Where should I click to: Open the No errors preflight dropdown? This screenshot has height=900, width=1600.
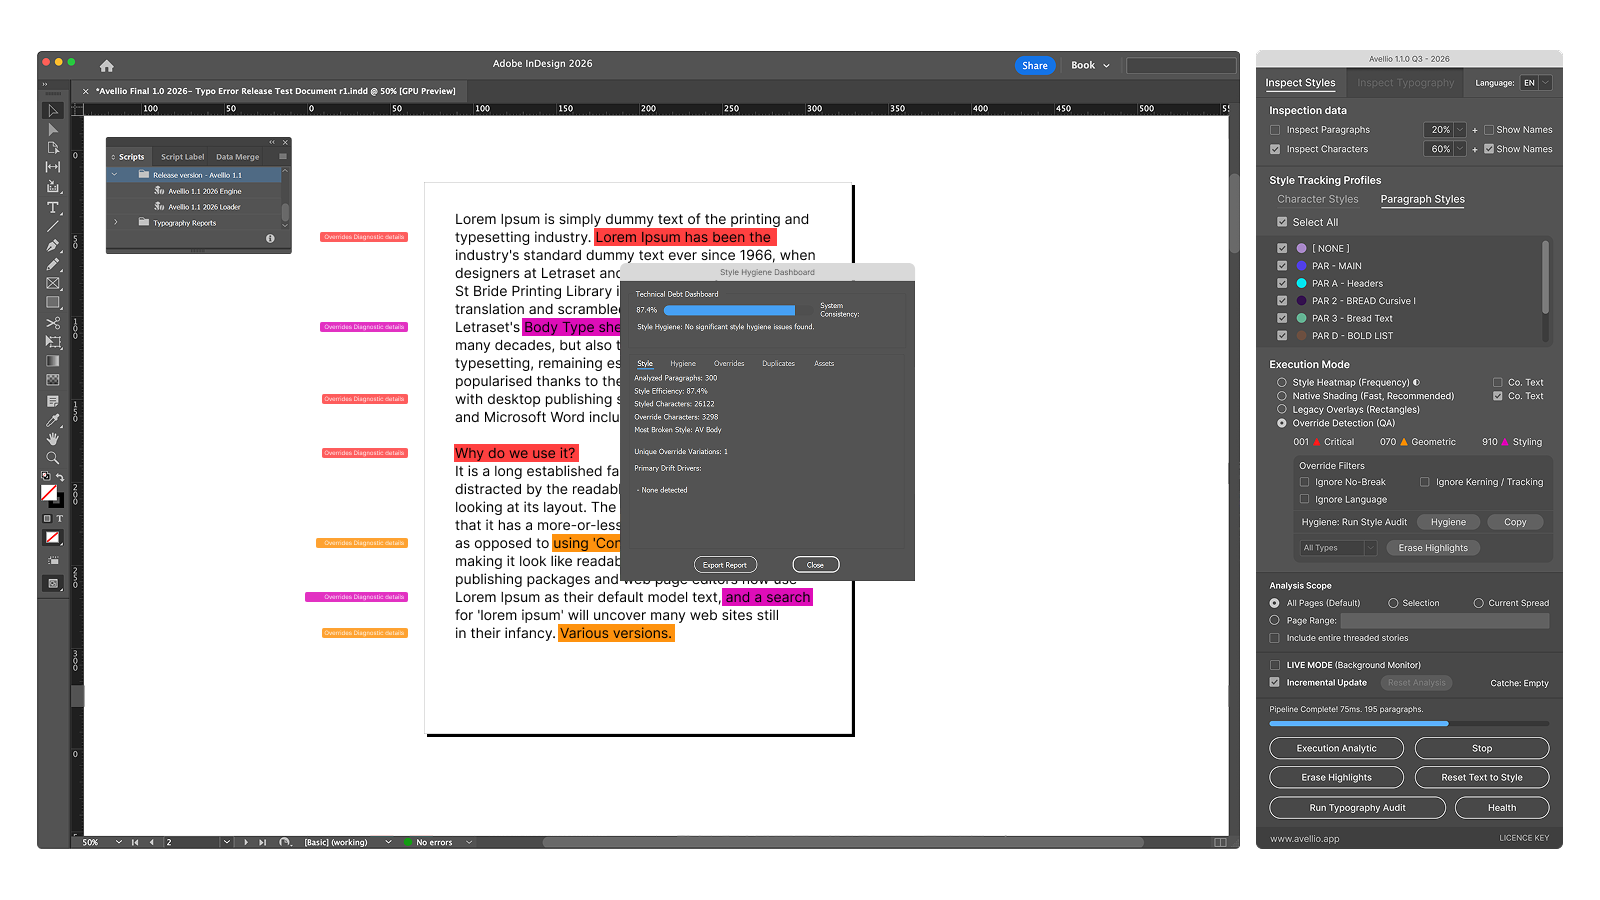[469, 842]
